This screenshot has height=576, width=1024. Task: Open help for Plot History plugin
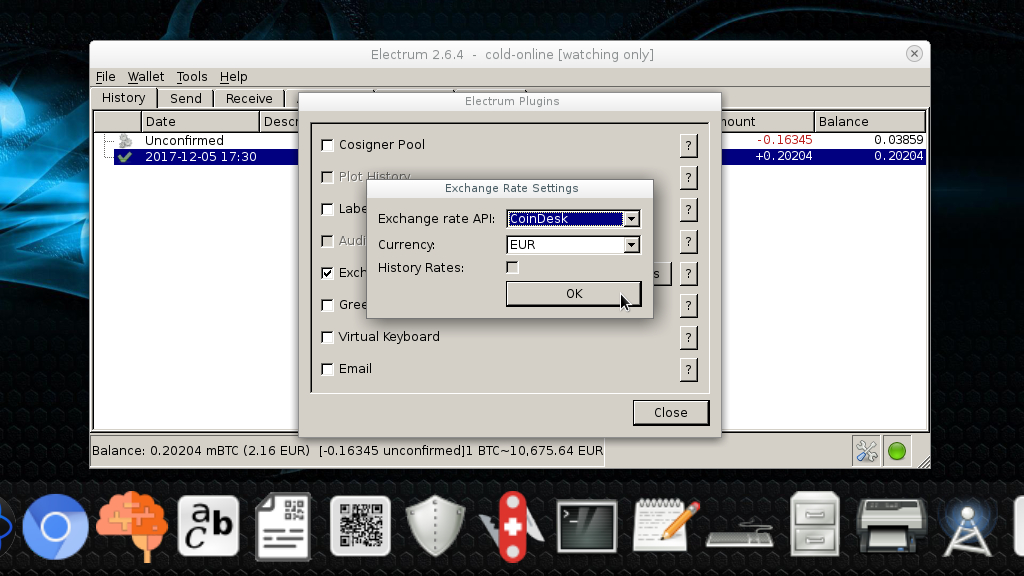[688, 178]
